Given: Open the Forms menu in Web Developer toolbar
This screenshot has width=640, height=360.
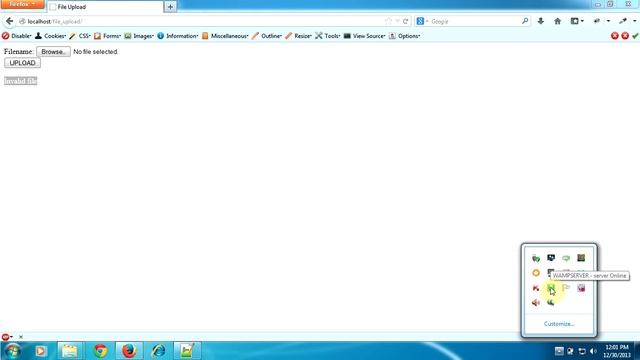Looking at the screenshot, I should coord(107,36).
